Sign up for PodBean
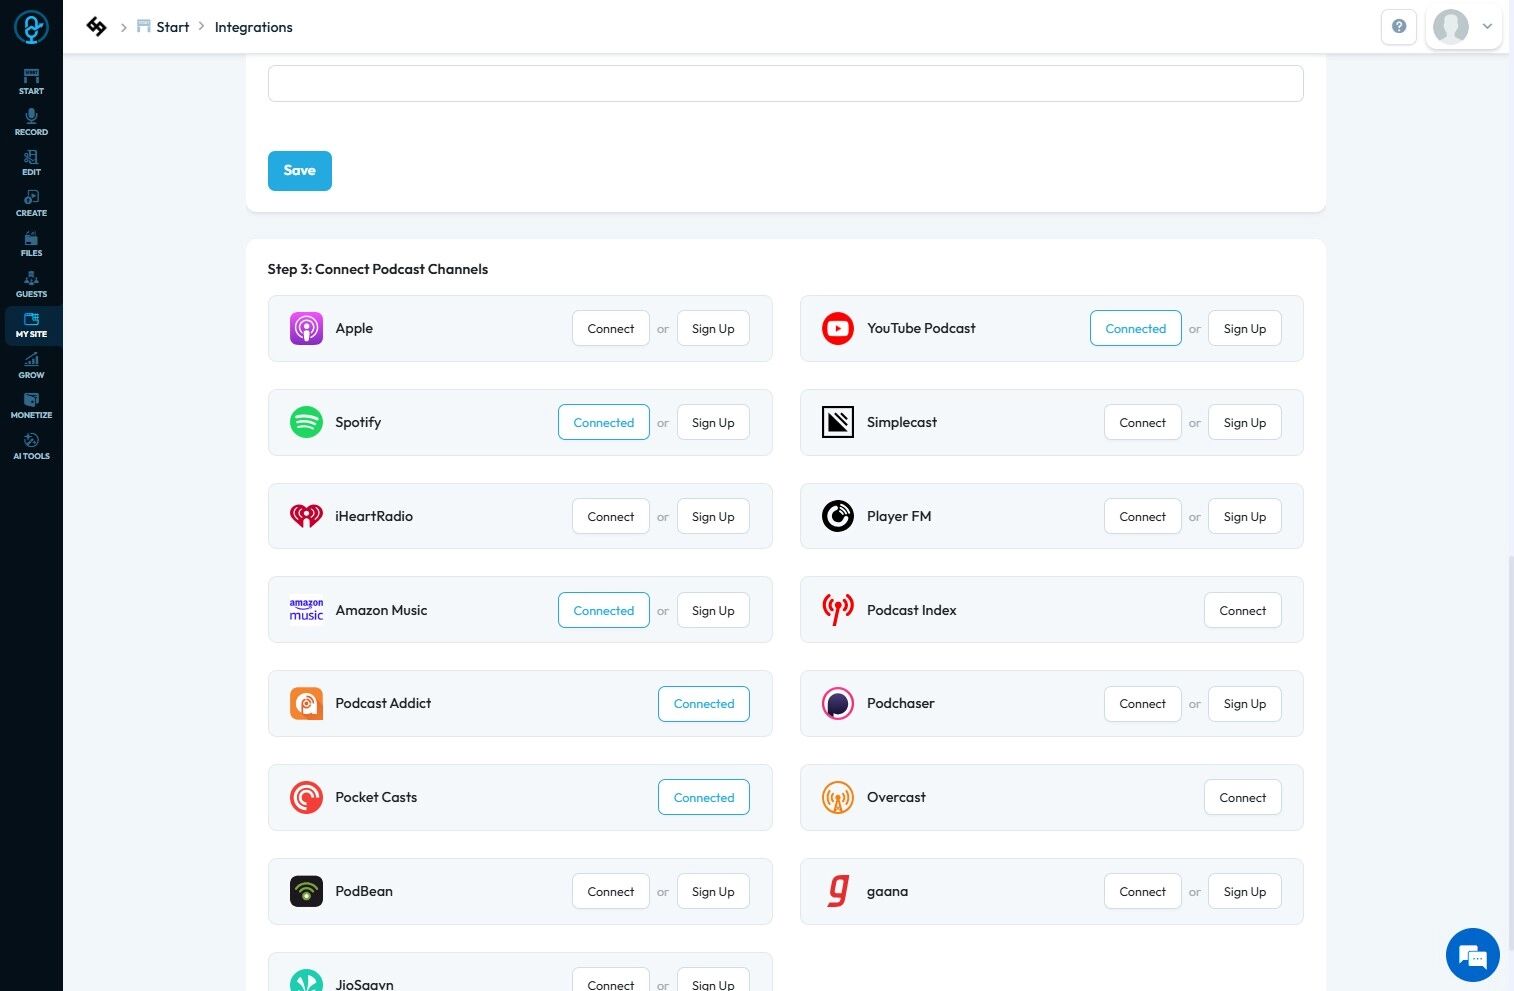This screenshot has width=1514, height=991. pos(713,892)
